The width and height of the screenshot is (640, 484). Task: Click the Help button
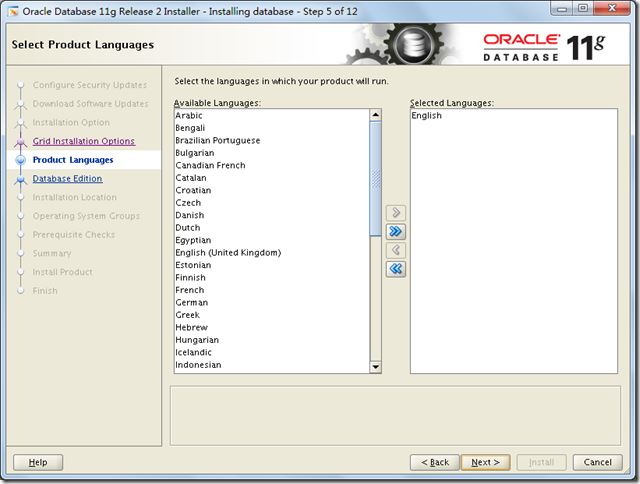(x=38, y=462)
